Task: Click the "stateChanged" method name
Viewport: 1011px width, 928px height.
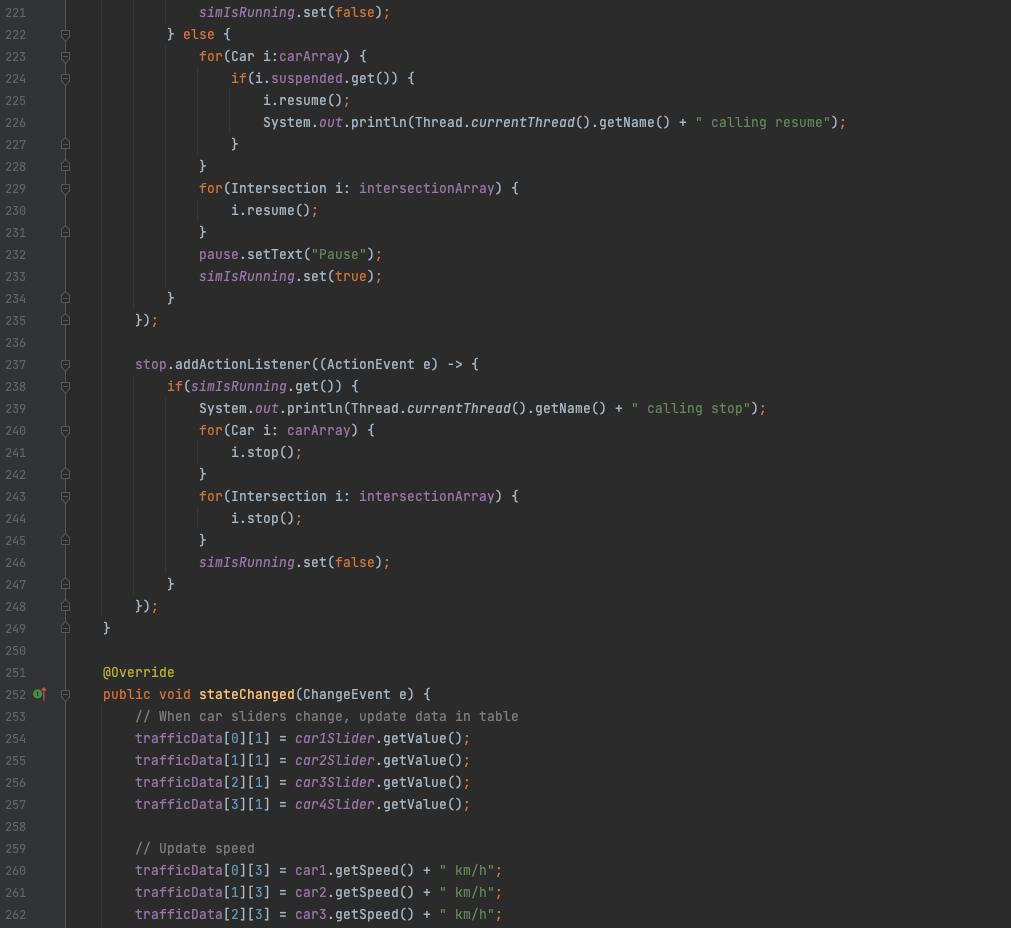Action: click(x=247, y=695)
